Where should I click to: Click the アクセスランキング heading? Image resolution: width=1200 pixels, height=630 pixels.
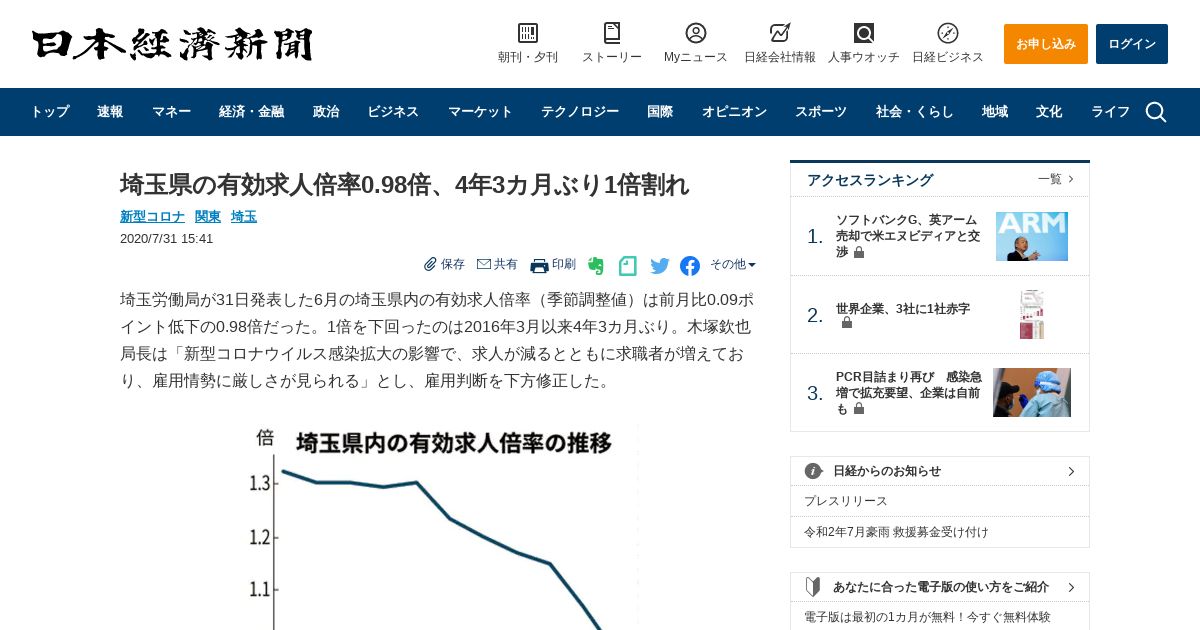[870, 180]
